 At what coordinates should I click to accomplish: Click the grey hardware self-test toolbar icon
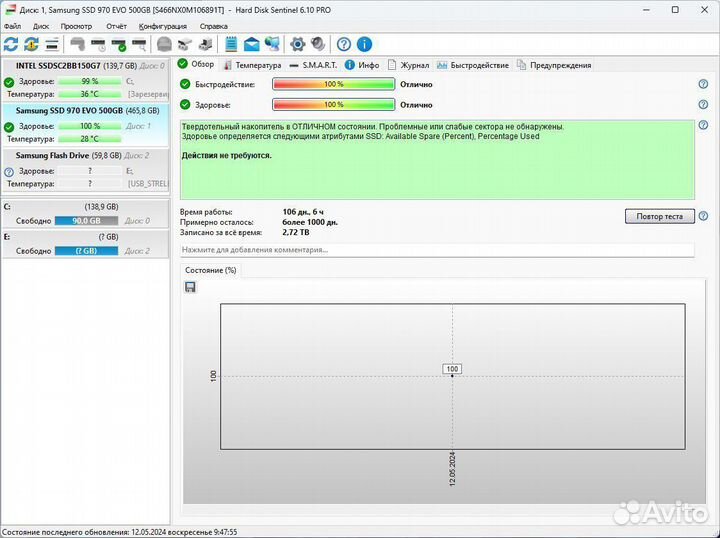point(78,44)
